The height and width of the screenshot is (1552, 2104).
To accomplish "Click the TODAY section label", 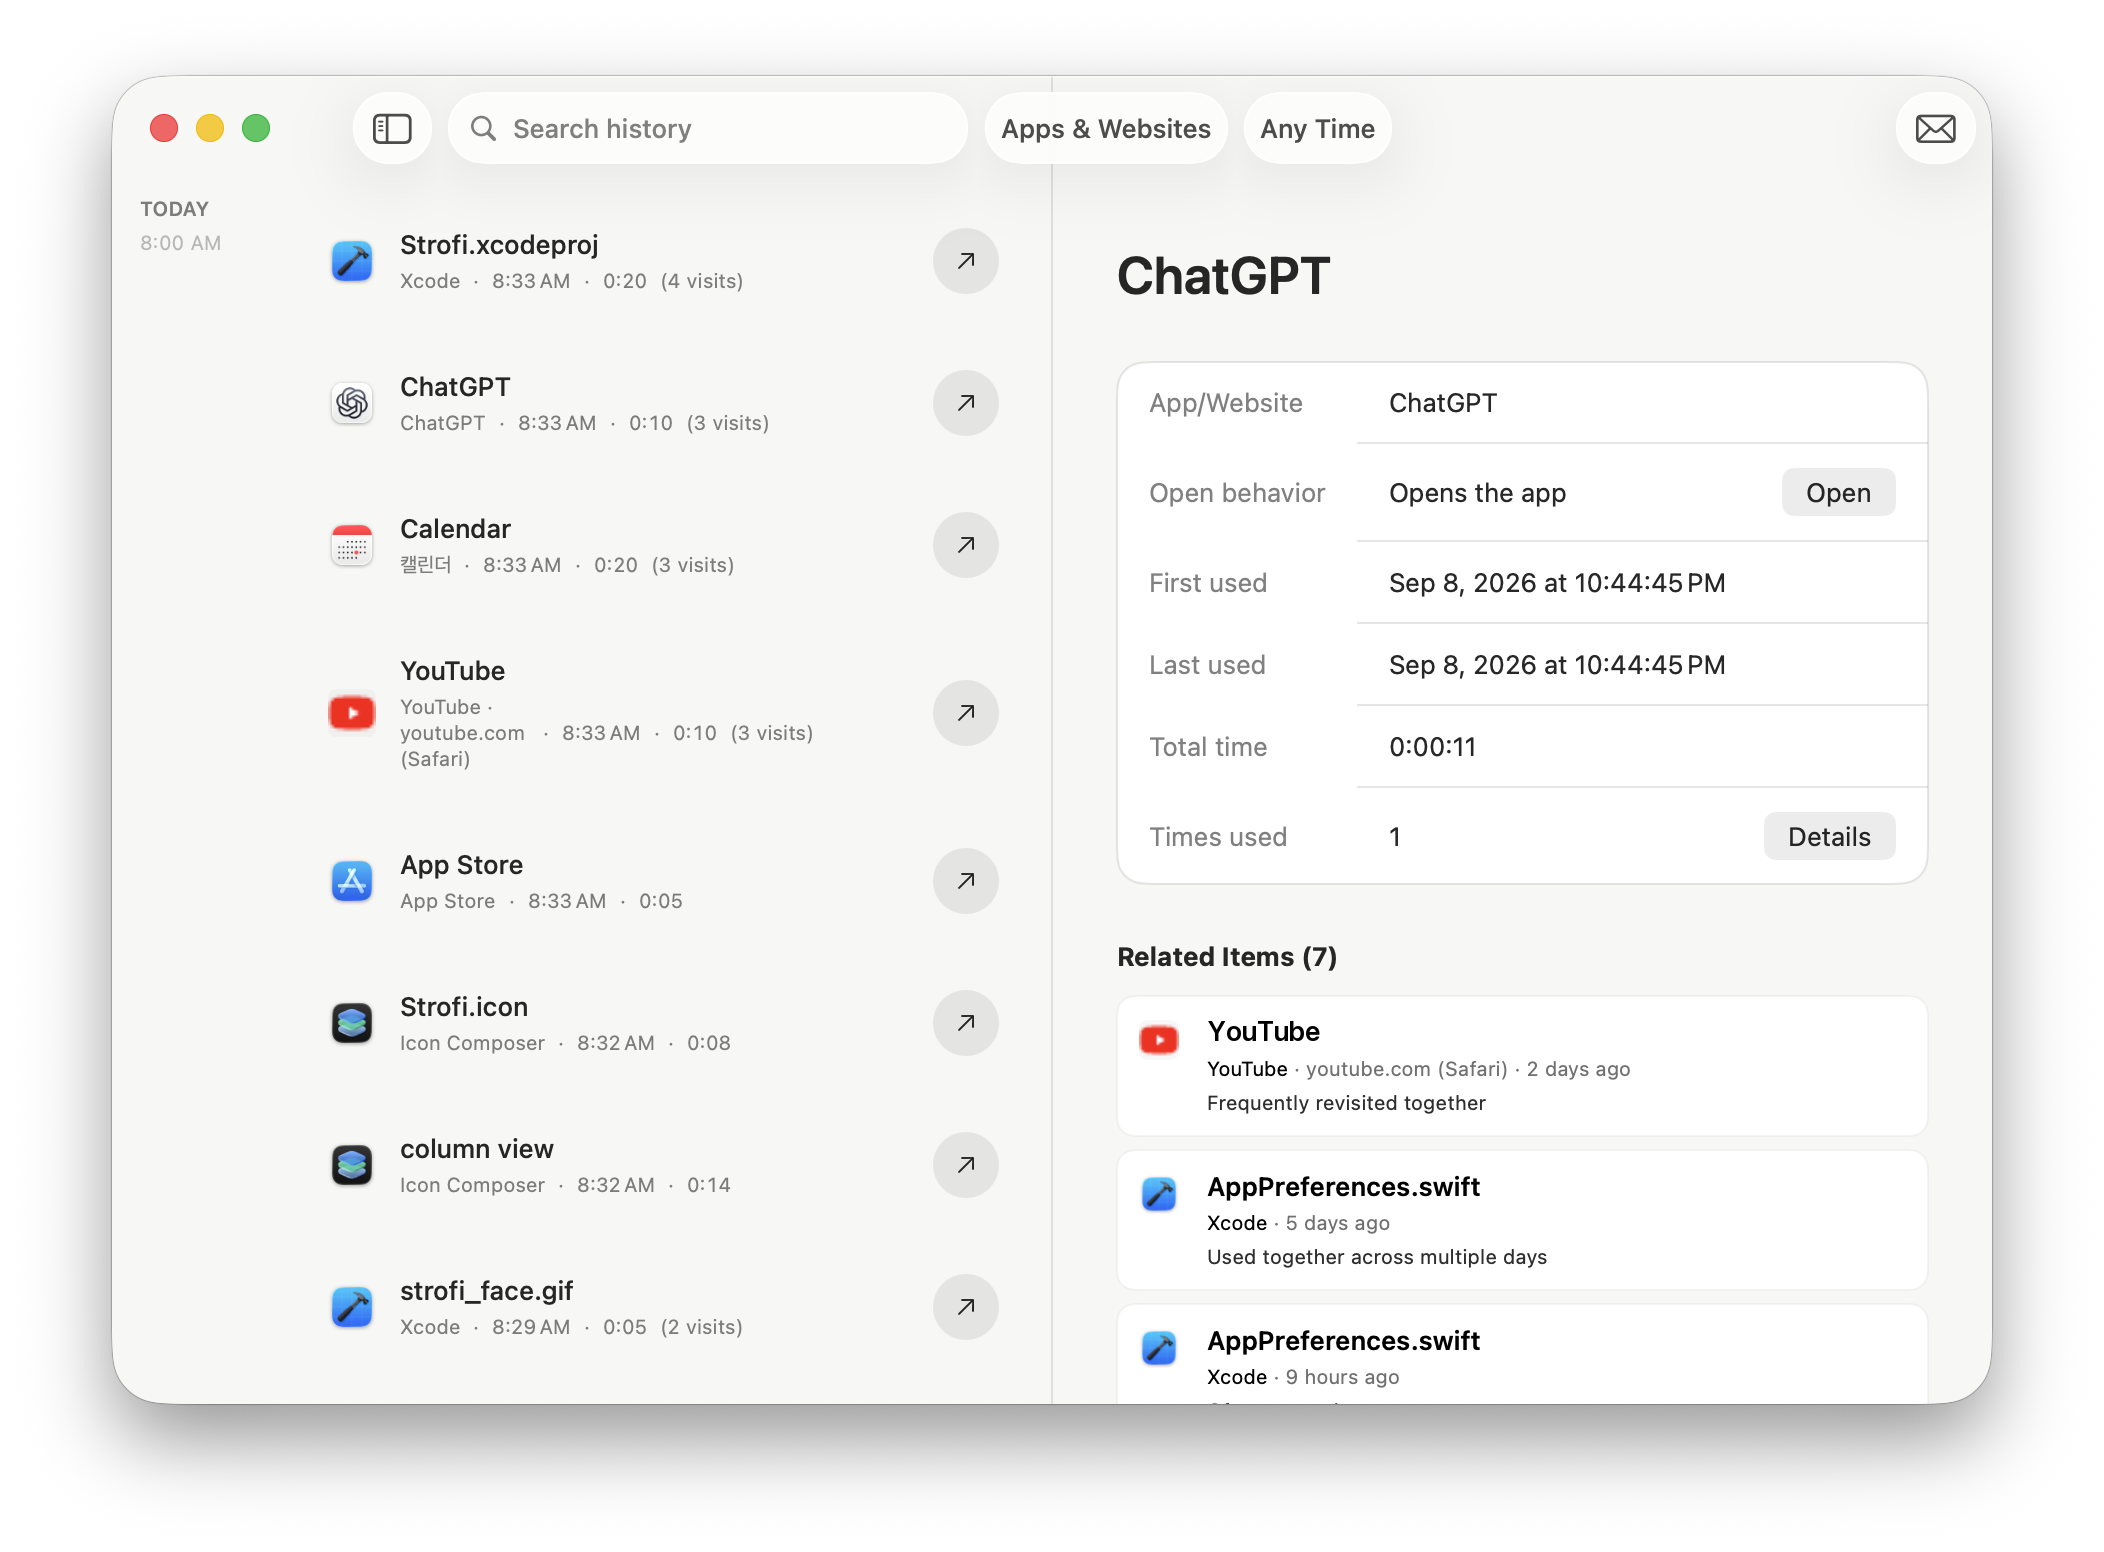I will click(174, 209).
